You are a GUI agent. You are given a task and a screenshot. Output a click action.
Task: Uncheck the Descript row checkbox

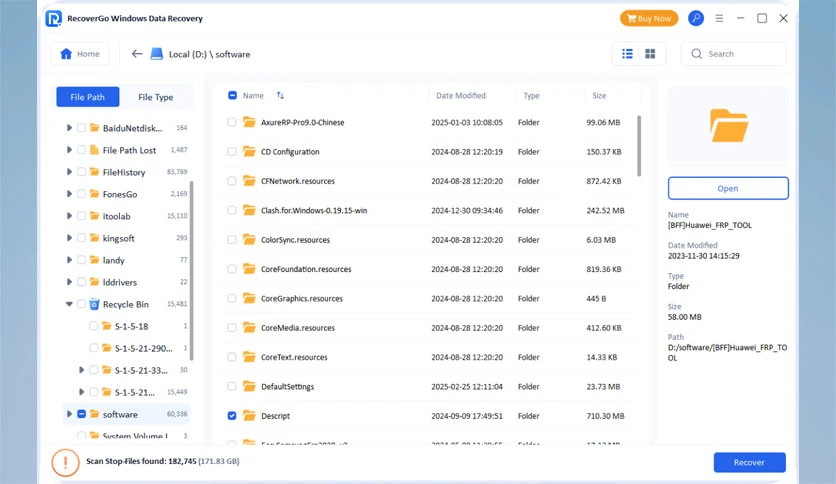[x=232, y=415]
